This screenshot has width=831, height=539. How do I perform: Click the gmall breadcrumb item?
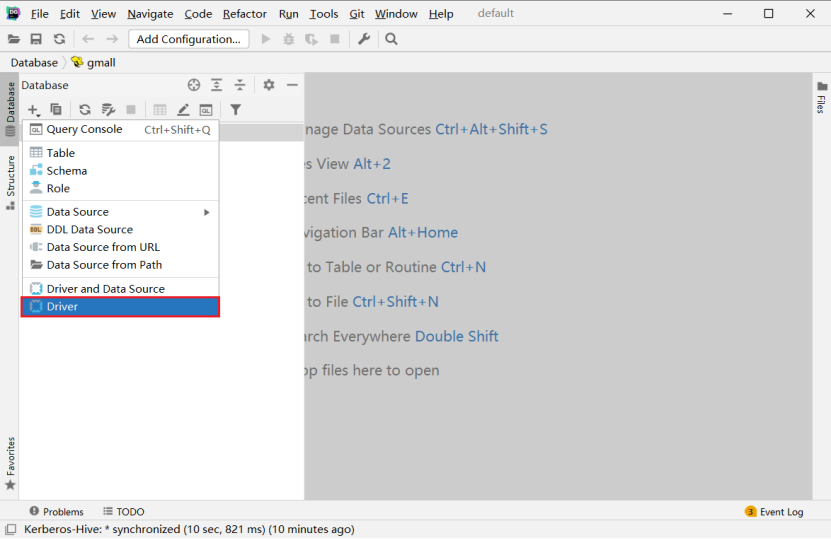[94, 63]
